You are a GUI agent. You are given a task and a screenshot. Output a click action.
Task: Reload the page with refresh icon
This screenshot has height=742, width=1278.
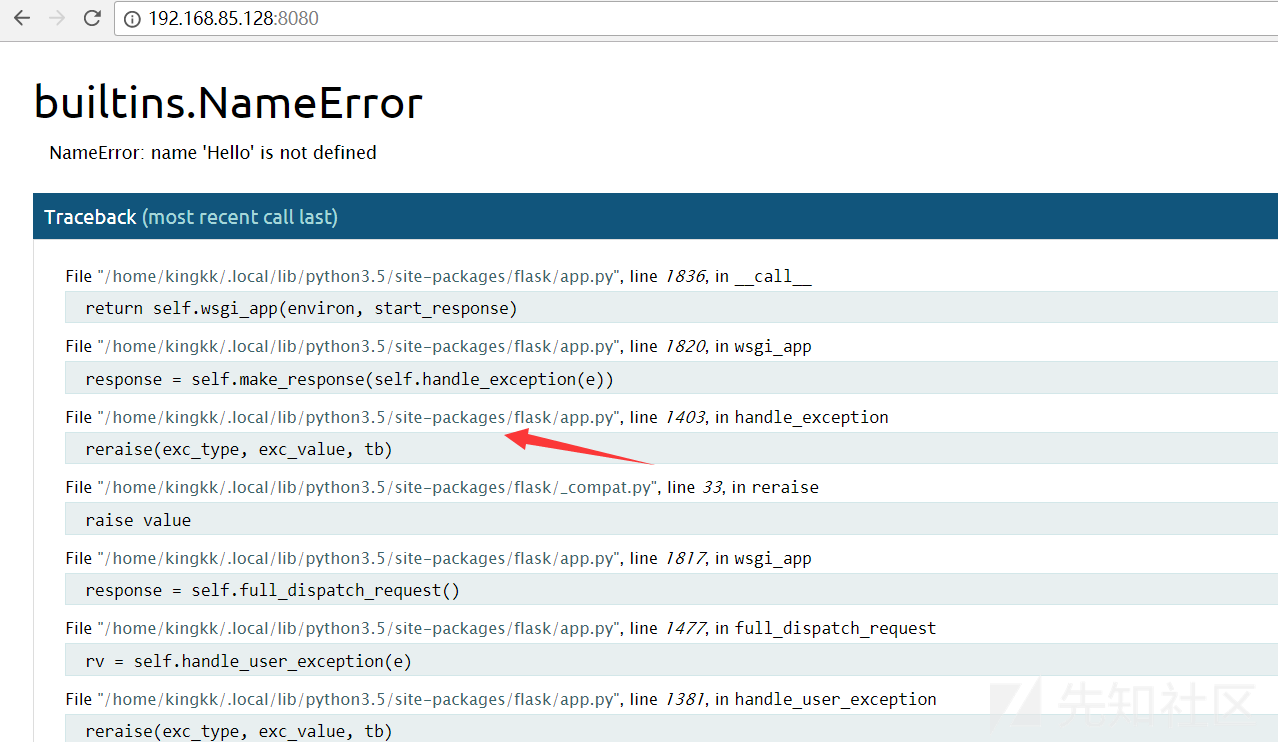click(x=92, y=18)
